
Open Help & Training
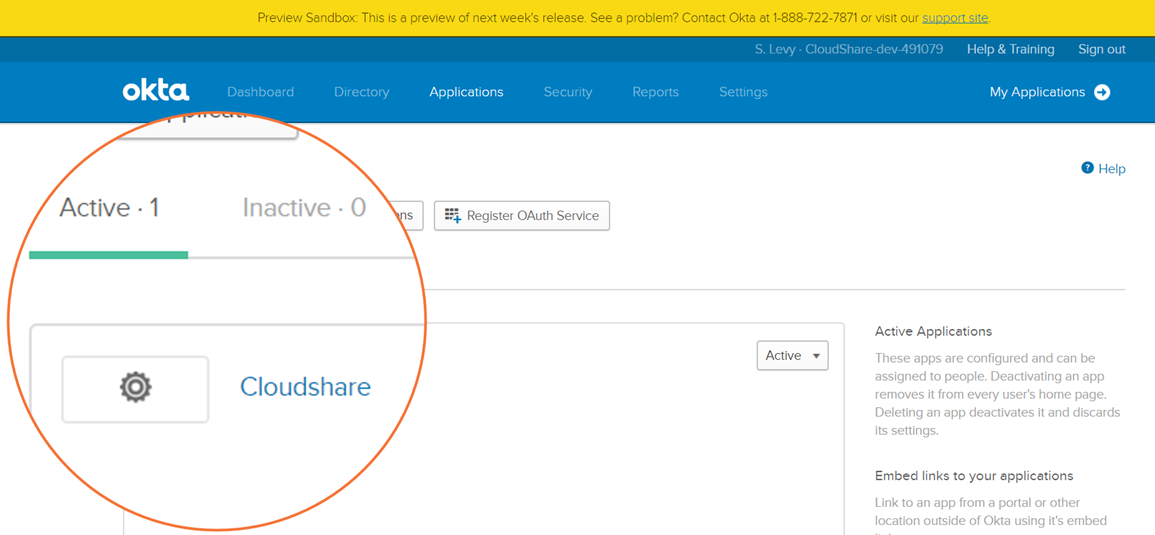tap(1010, 49)
